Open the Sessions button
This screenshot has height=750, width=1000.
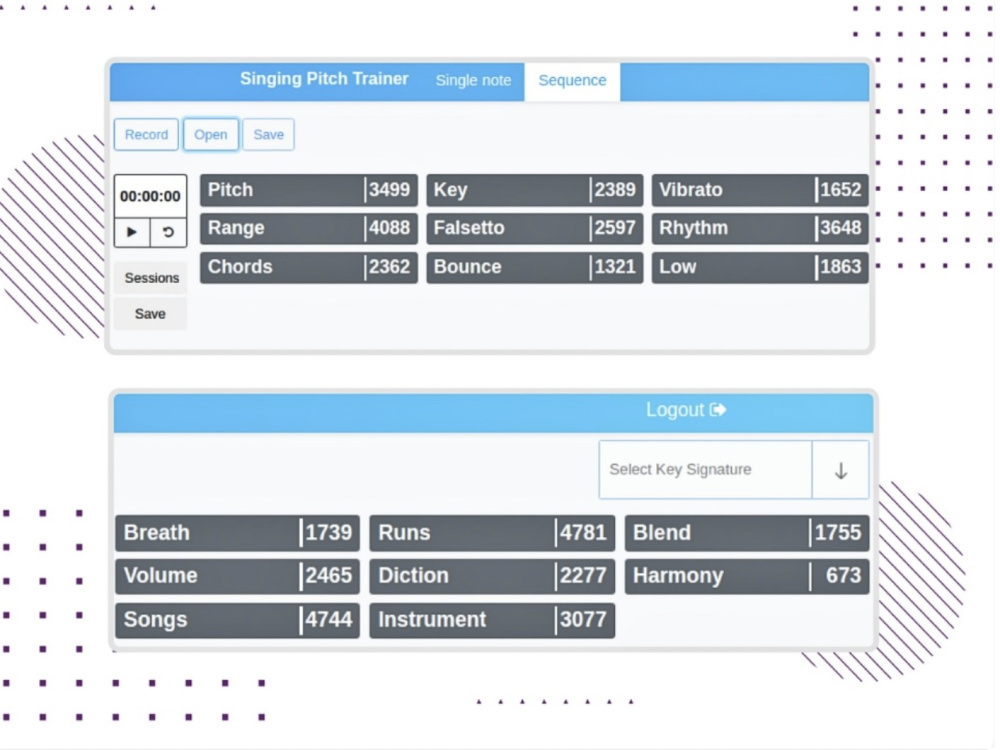(151, 278)
